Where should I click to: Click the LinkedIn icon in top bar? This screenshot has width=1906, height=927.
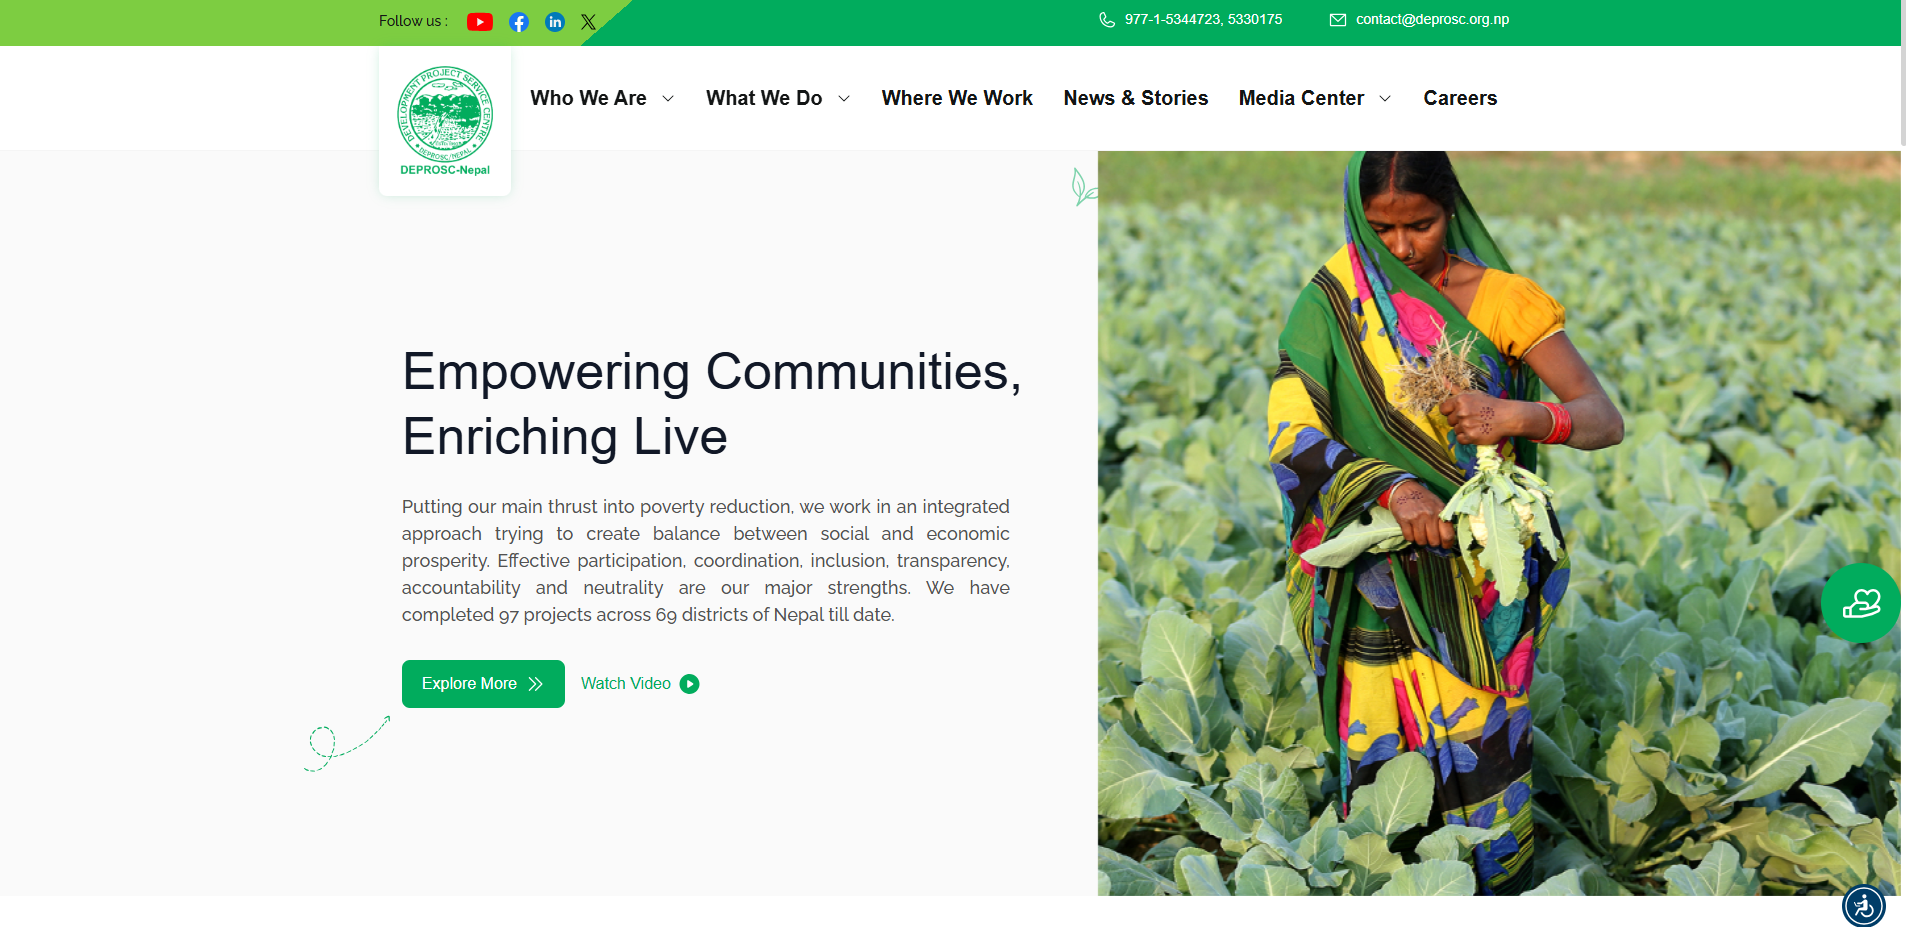(x=555, y=22)
